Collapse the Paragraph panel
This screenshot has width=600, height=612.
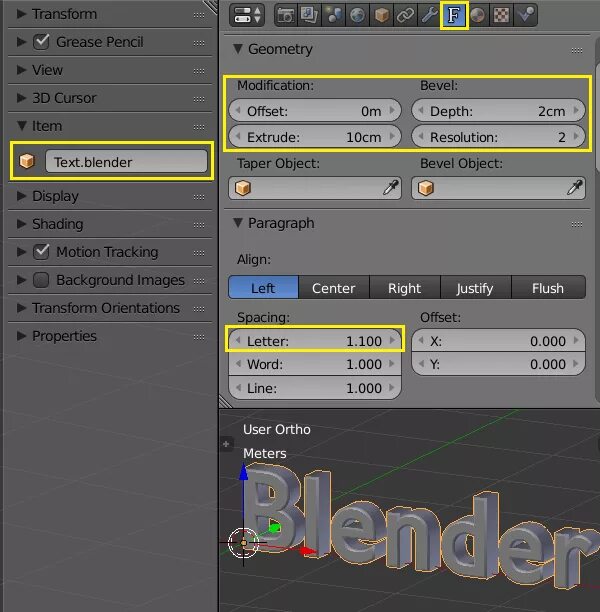pos(237,223)
